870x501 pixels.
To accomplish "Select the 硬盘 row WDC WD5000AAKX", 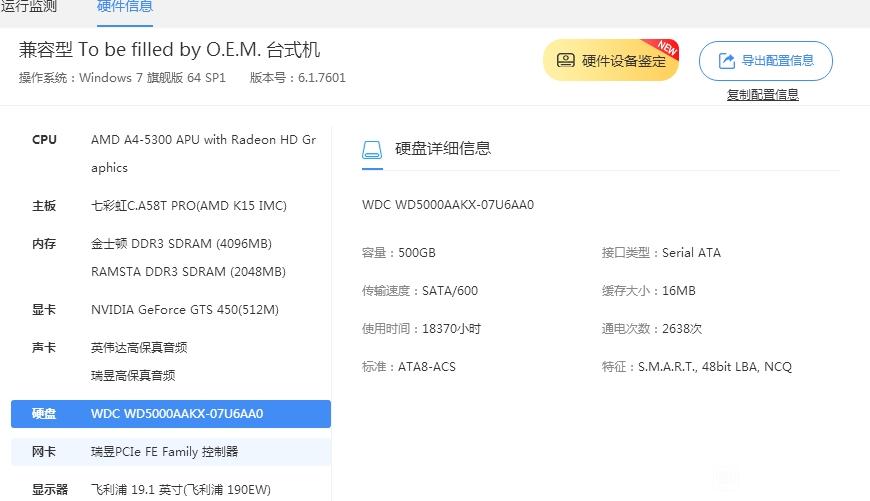I will click(x=171, y=414).
